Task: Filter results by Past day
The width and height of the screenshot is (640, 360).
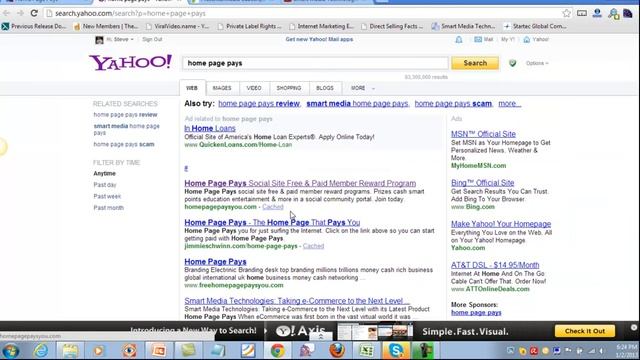Action: pyautogui.click(x=105, y=185)
